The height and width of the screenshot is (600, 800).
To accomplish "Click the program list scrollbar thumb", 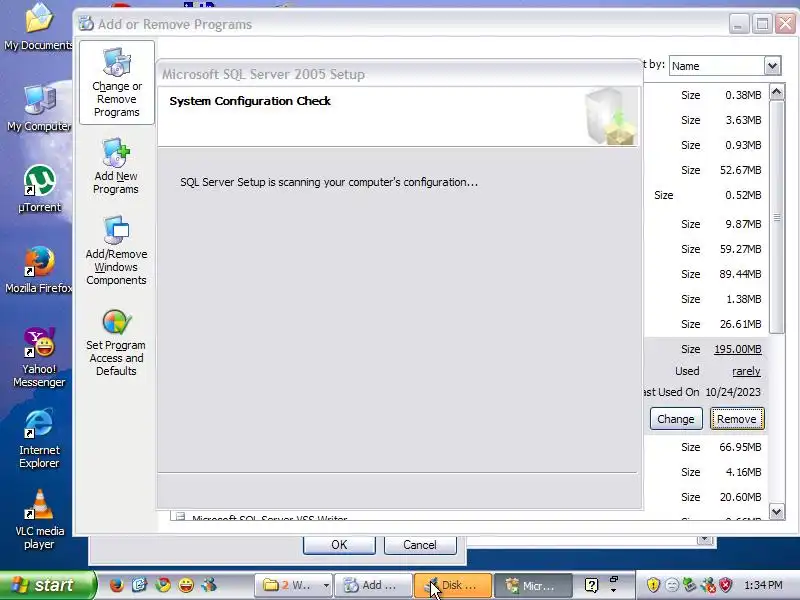I will [777, 217].
